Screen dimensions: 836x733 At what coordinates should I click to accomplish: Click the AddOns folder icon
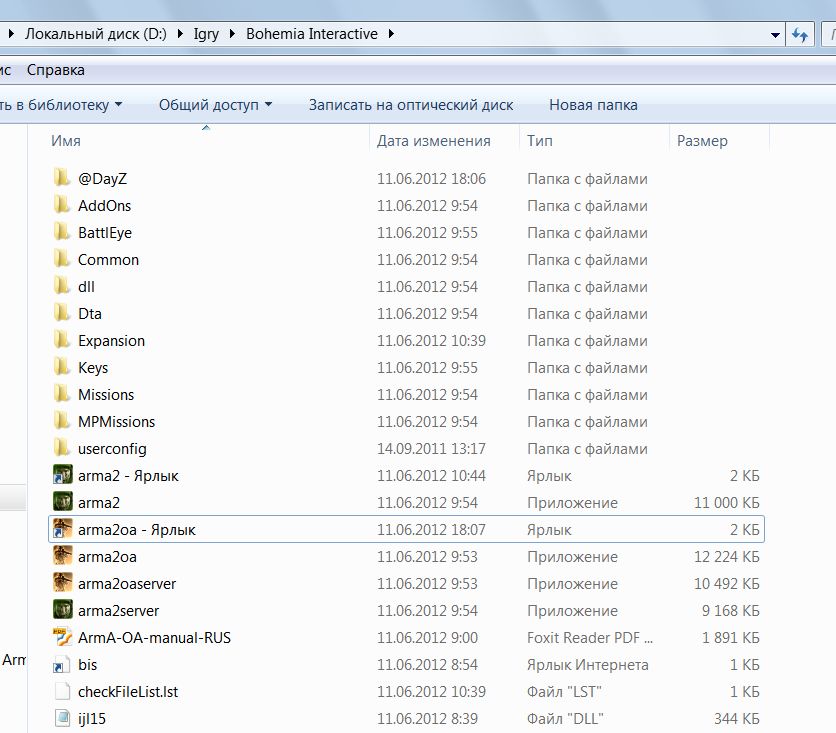tap(62, 205)
